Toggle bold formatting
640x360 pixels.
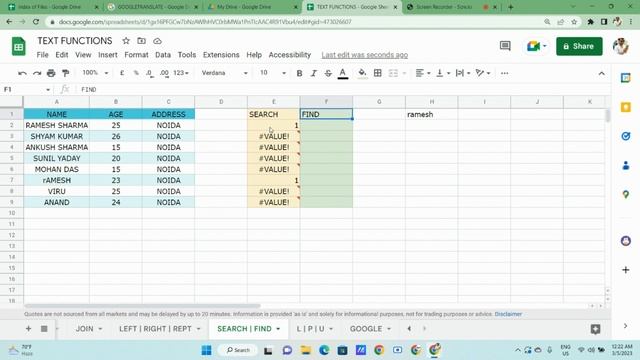pyautogui.click(x=299, y=73)
